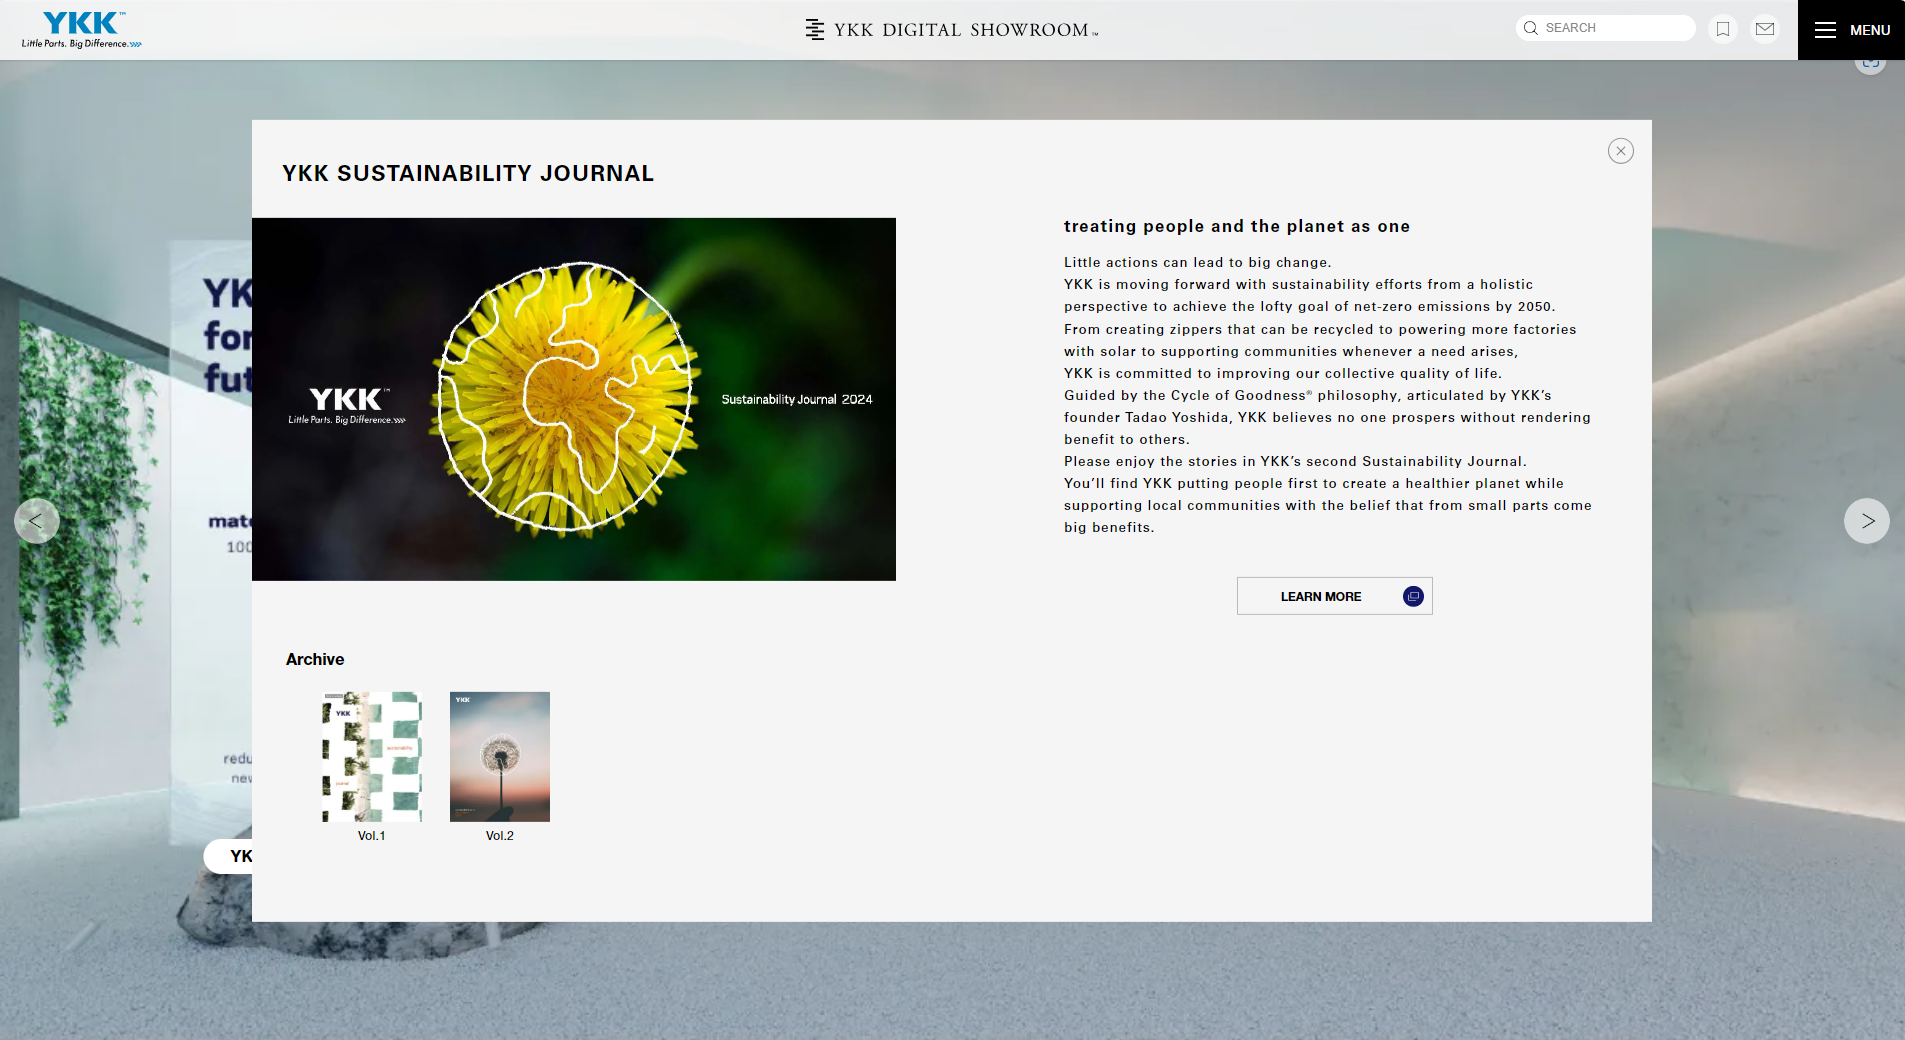Click the round icon below MENU button

click(x=1870, y=65)
